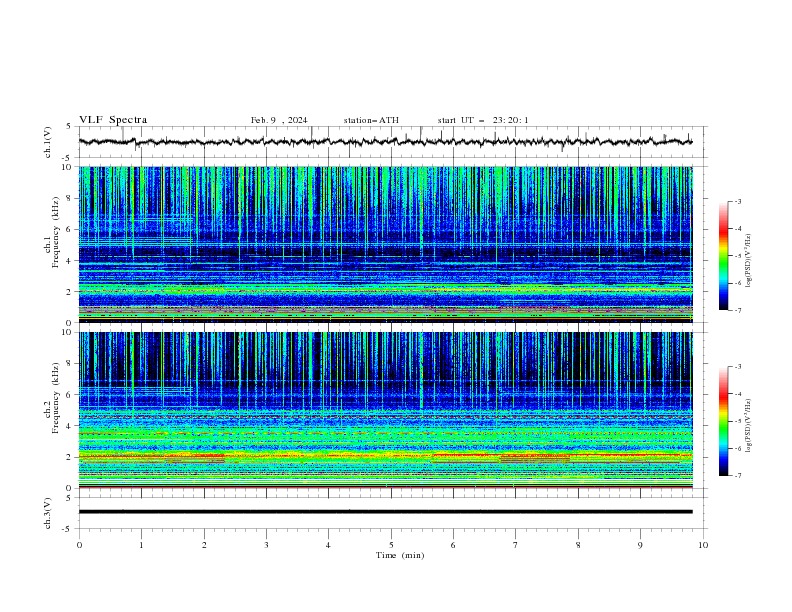This screenshot has width=792, height=612.
Task: Click the "start UT = 23:20:1" label
Action: (483, 120)
